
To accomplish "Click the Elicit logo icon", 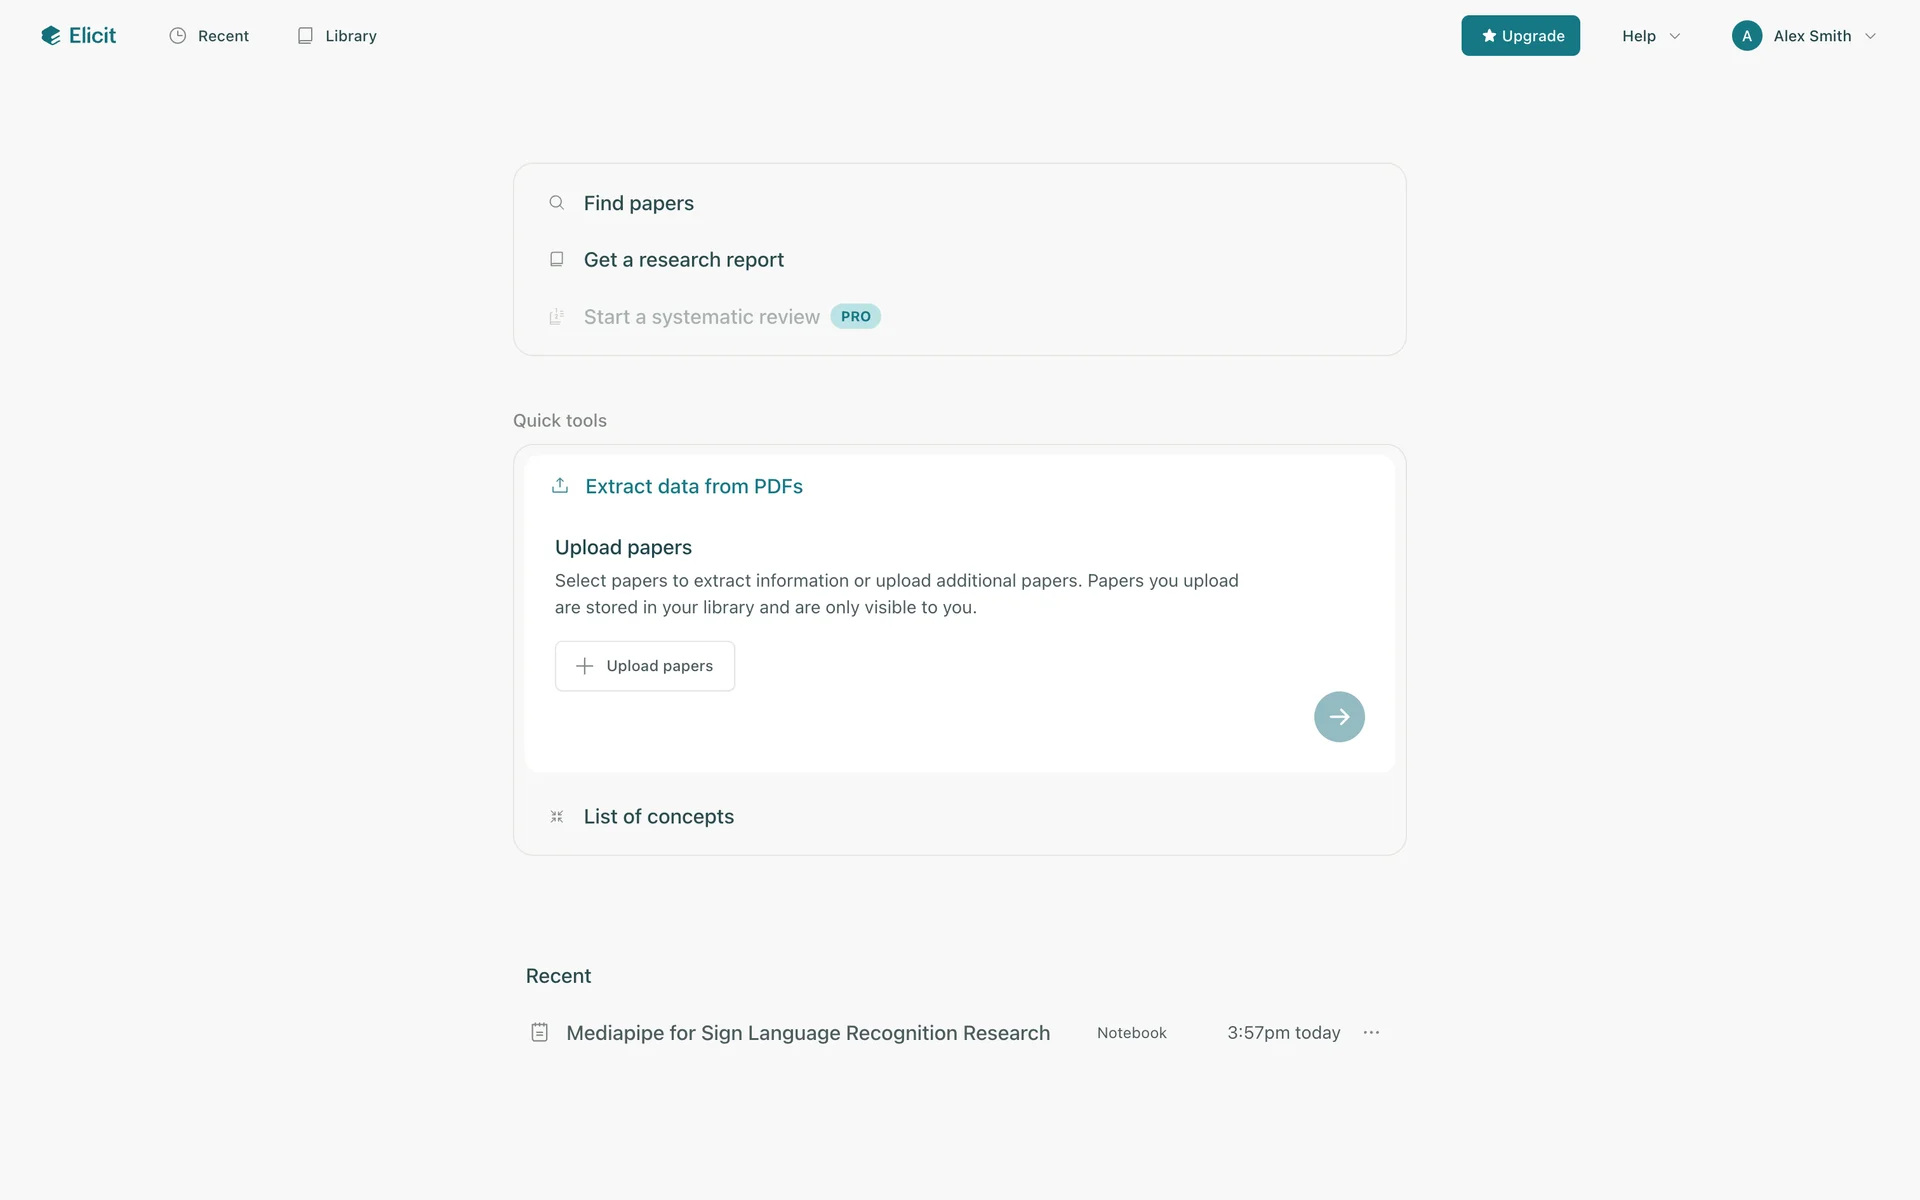I will click(51, 36).
